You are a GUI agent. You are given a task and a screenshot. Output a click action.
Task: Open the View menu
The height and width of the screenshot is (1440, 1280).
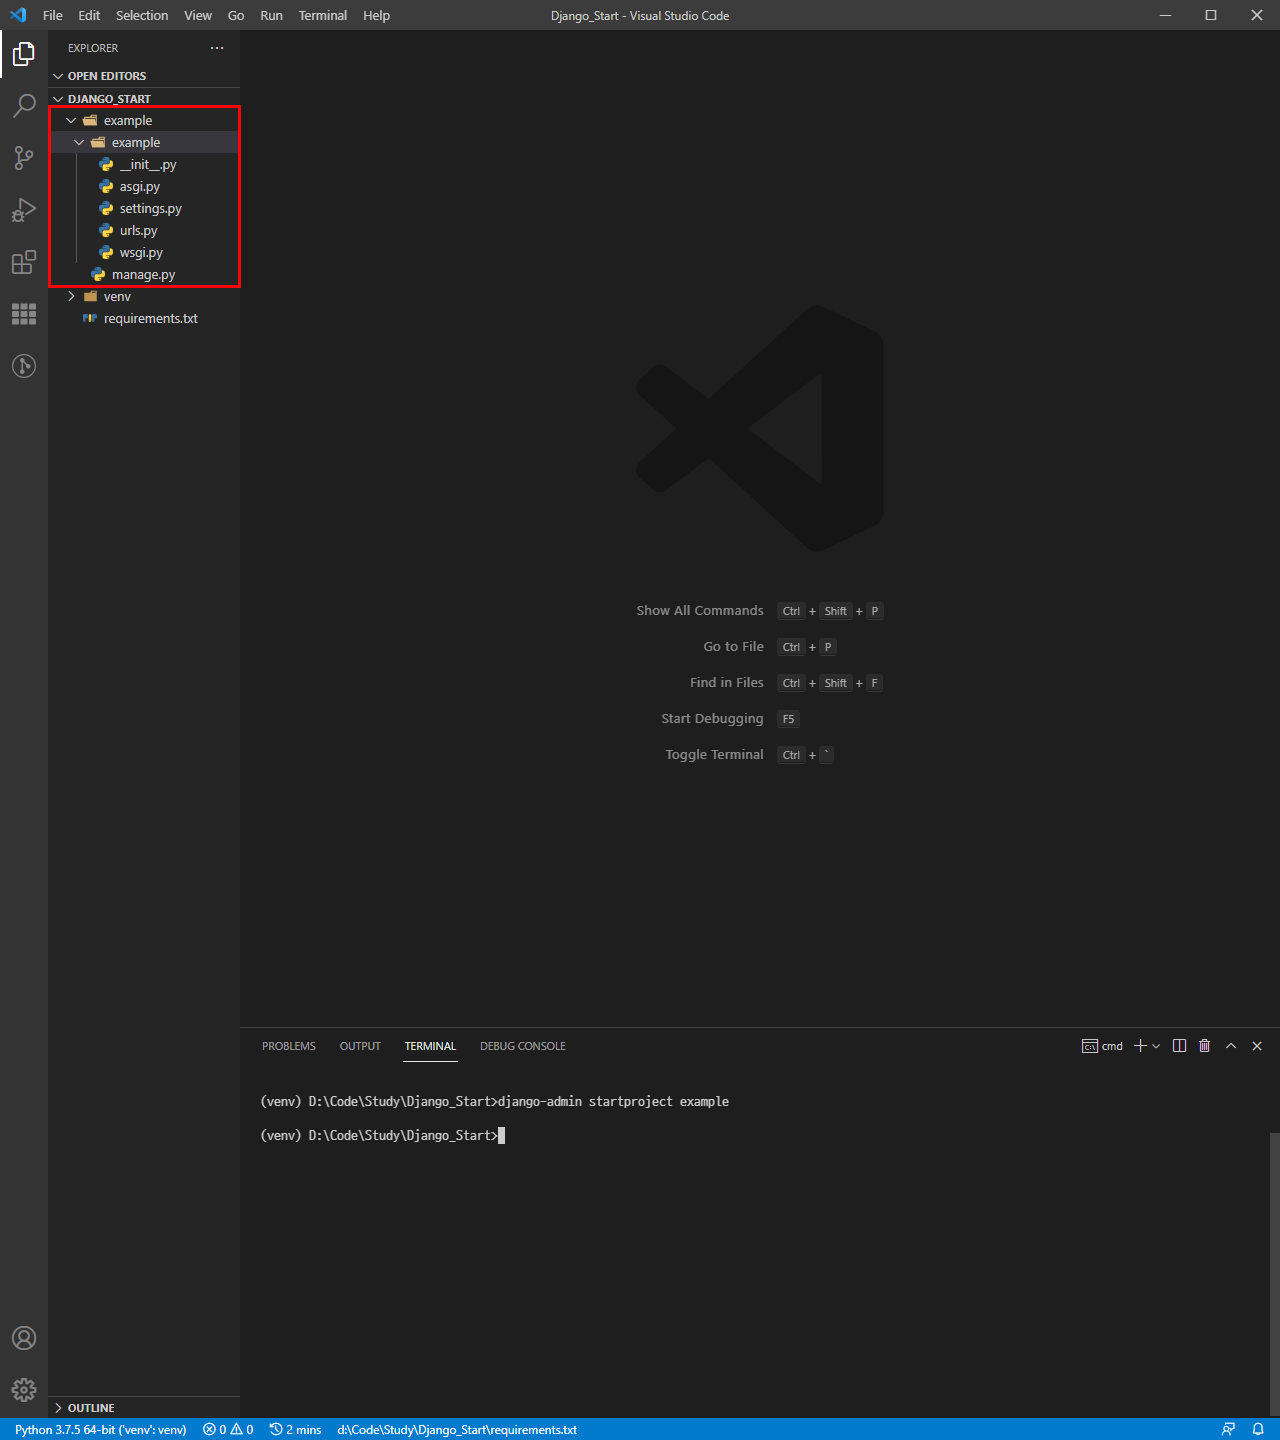[198, 15]
